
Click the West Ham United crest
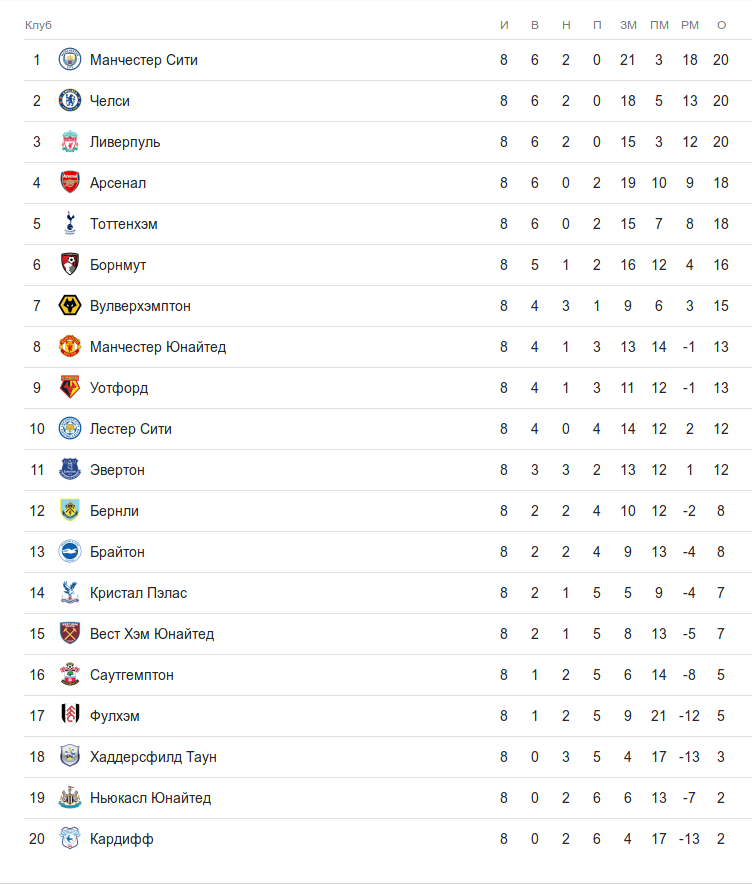click(69, 634)
